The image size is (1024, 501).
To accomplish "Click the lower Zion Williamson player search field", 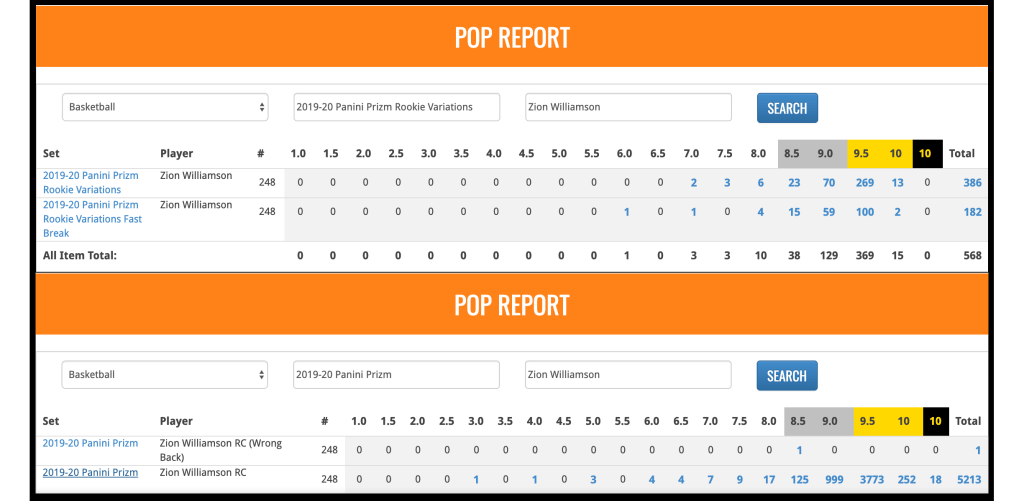I will 628,375.
